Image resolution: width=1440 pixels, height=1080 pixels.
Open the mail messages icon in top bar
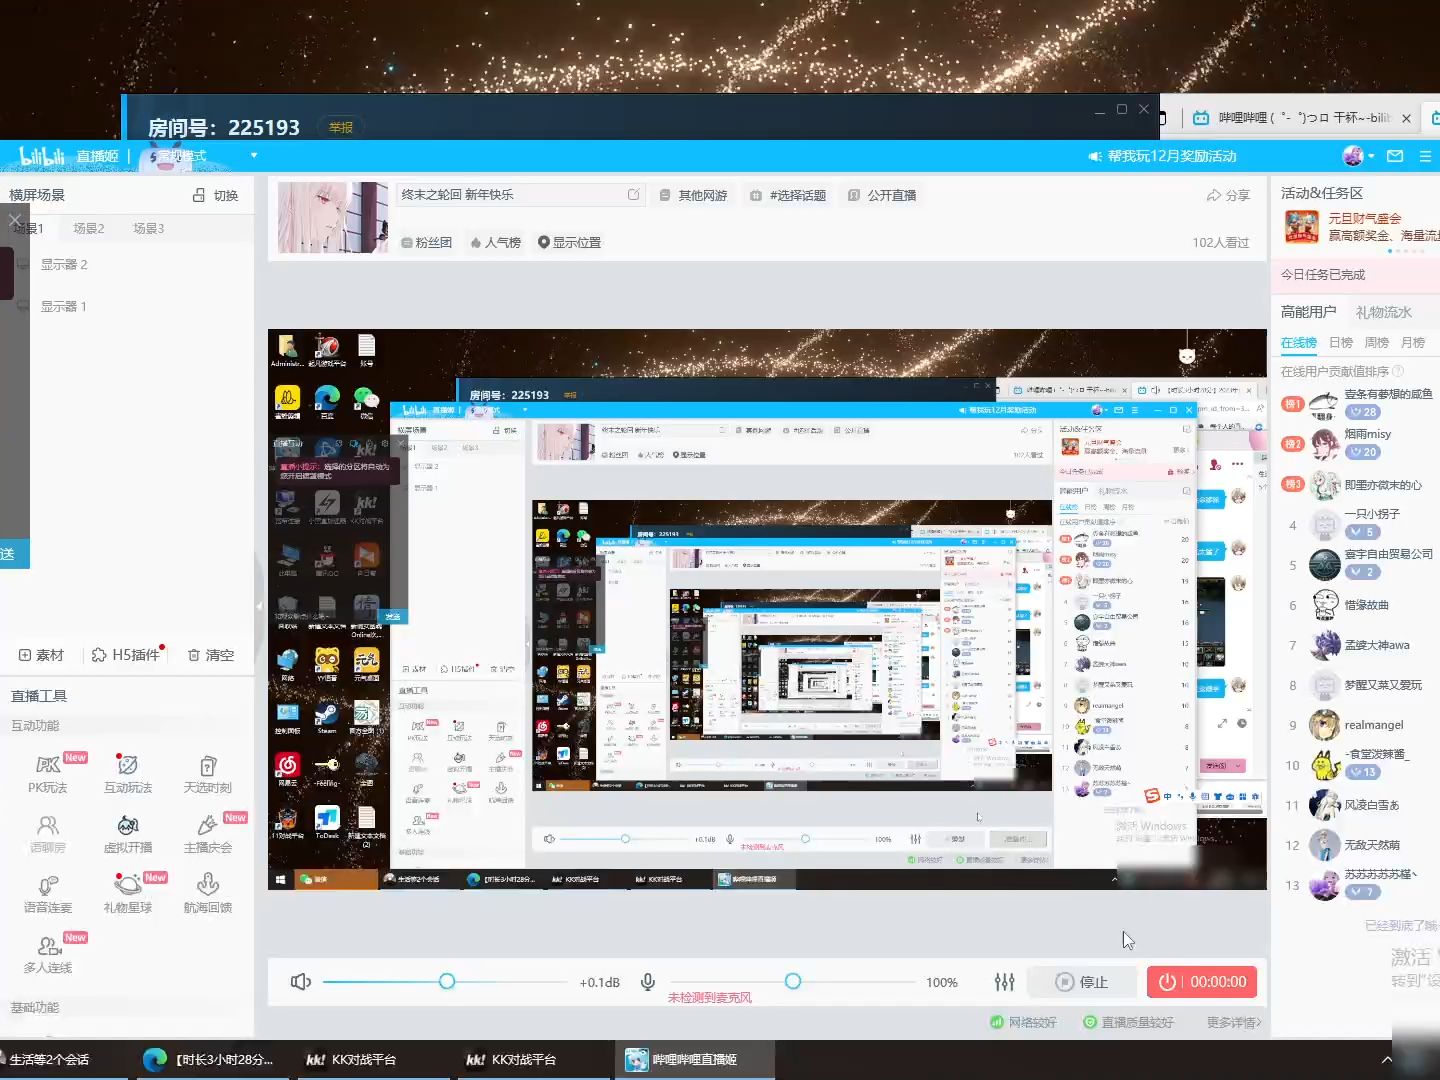click(1395, 156)
